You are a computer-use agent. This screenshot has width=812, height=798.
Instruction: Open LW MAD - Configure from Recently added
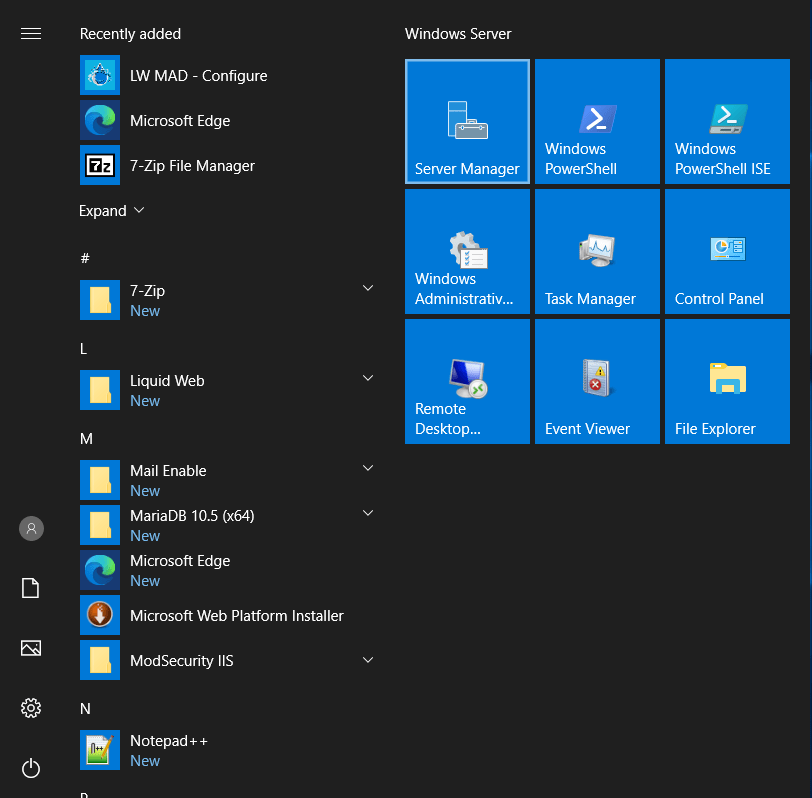pos(228,75)
